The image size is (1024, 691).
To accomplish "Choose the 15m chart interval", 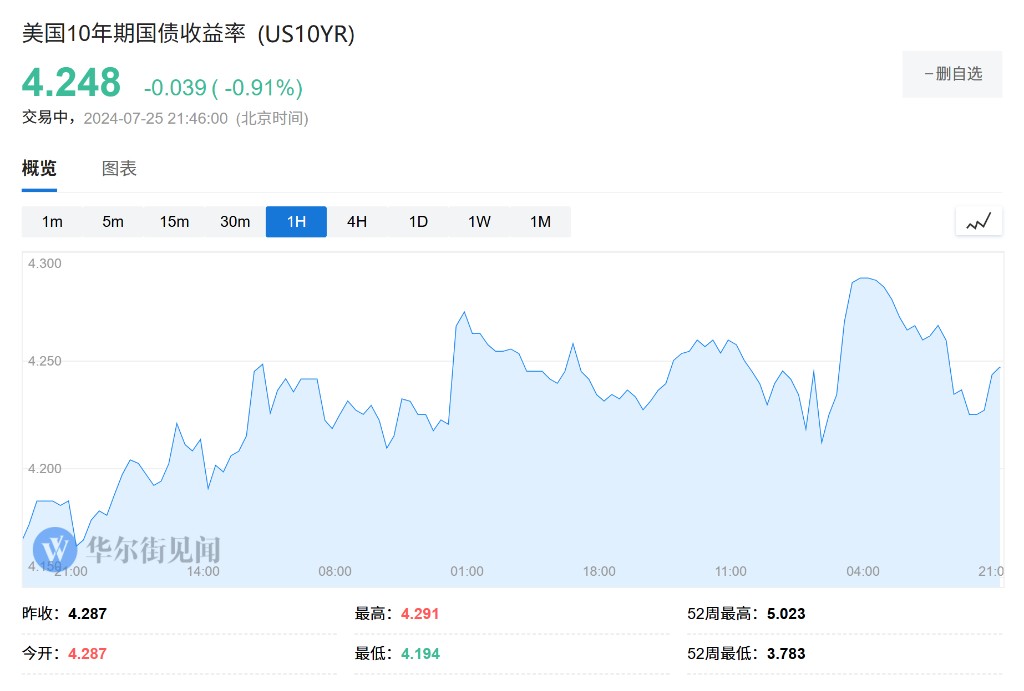I will [174, 222].
